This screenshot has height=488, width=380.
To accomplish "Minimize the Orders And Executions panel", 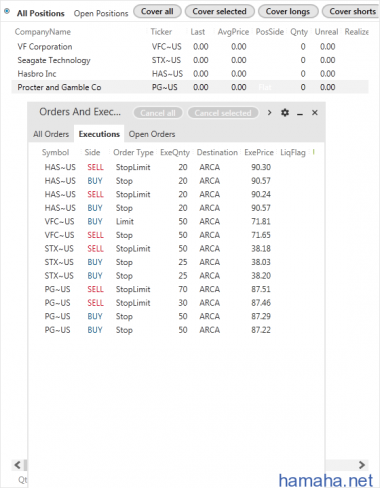I will [x=300, y=113].
